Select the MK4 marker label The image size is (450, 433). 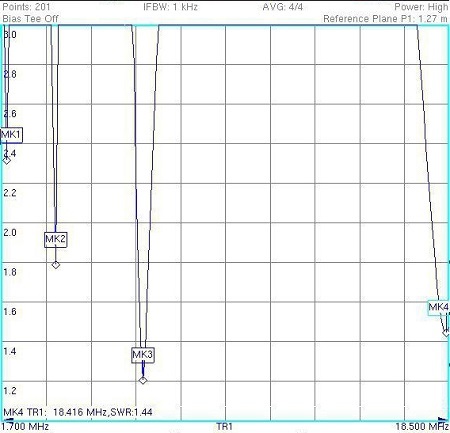tap(438, 307)
